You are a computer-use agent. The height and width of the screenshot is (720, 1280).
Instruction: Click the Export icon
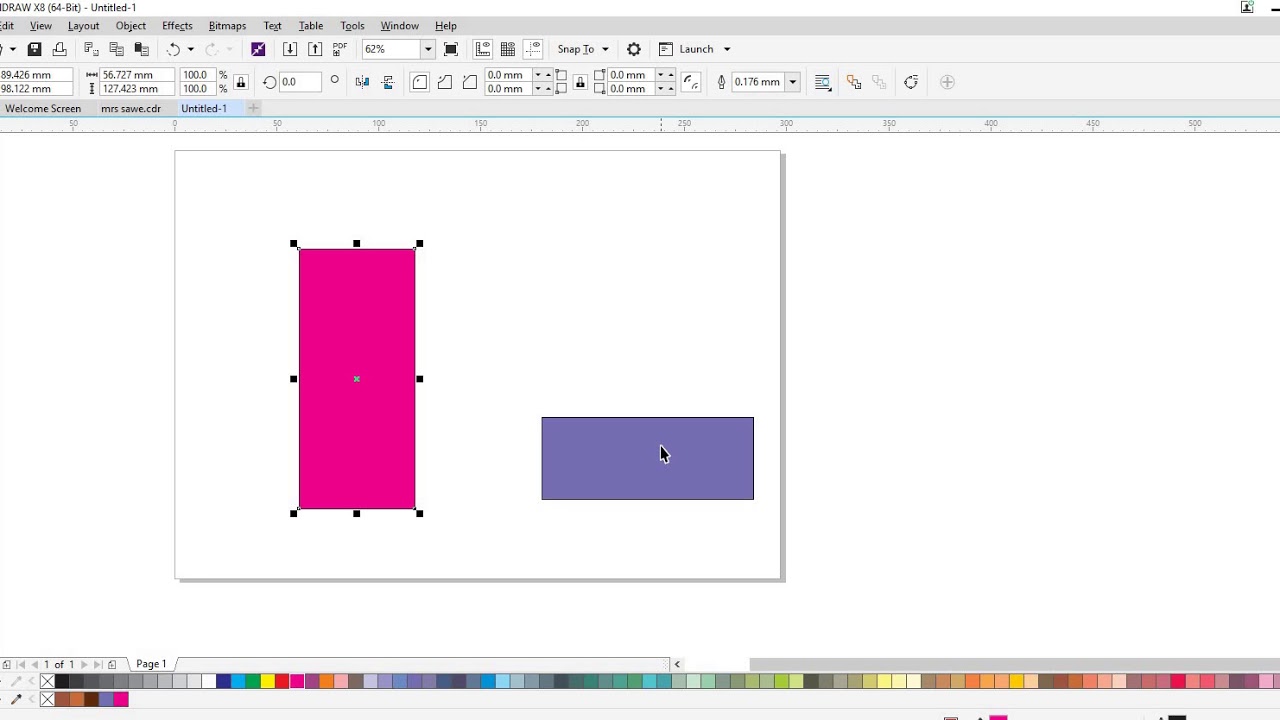tap(315, 49)
